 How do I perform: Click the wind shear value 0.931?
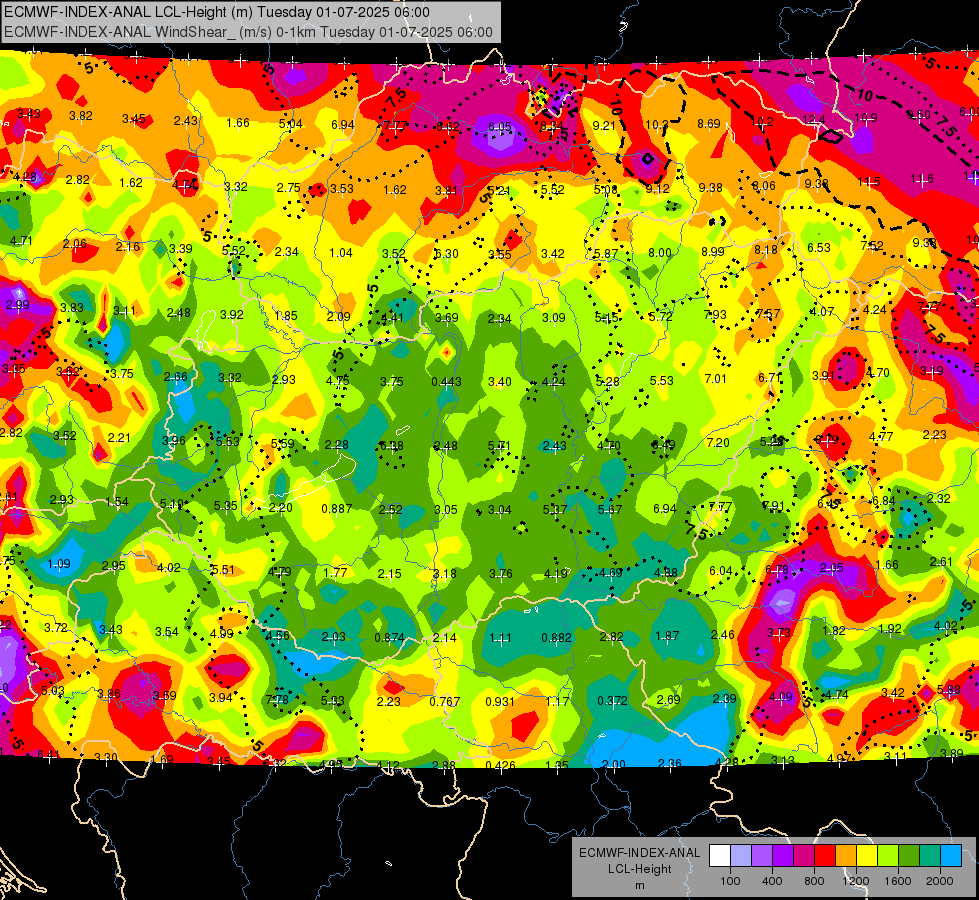500,702
